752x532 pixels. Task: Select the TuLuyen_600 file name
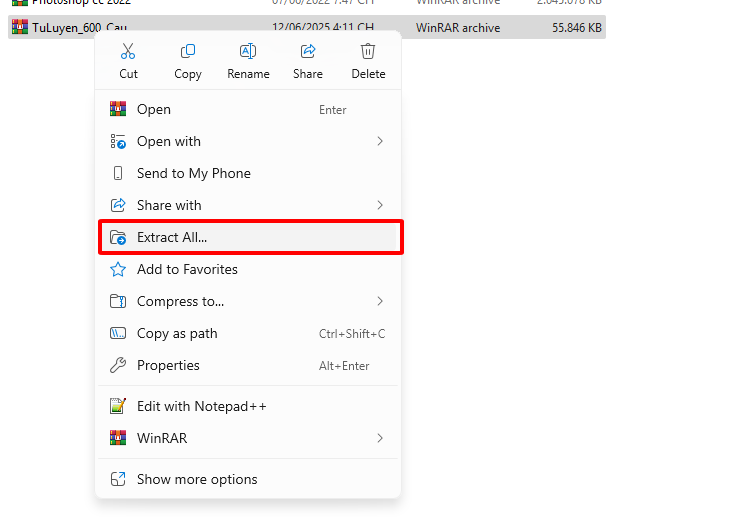80,28
